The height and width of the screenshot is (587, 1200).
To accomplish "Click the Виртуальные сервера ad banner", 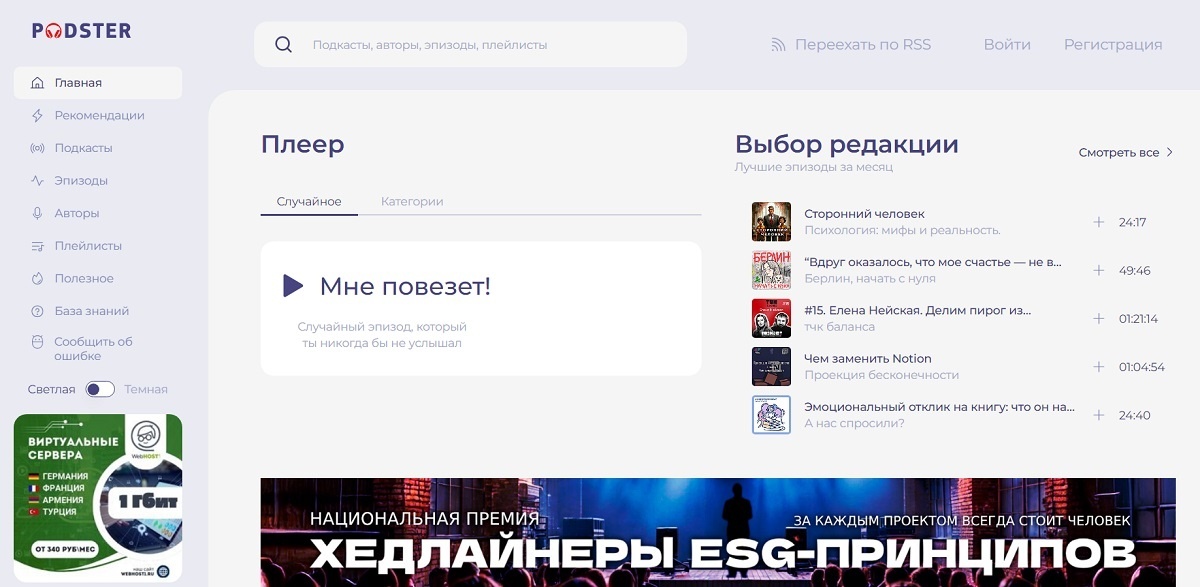I will [98, 498].
